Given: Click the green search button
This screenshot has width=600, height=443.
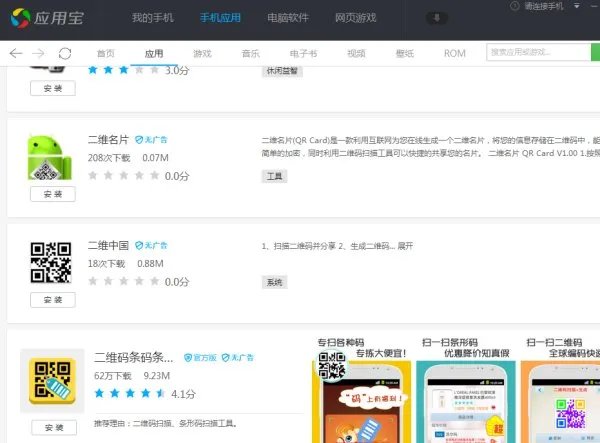Looking at the screenshot, I should [x=595, y=52].
